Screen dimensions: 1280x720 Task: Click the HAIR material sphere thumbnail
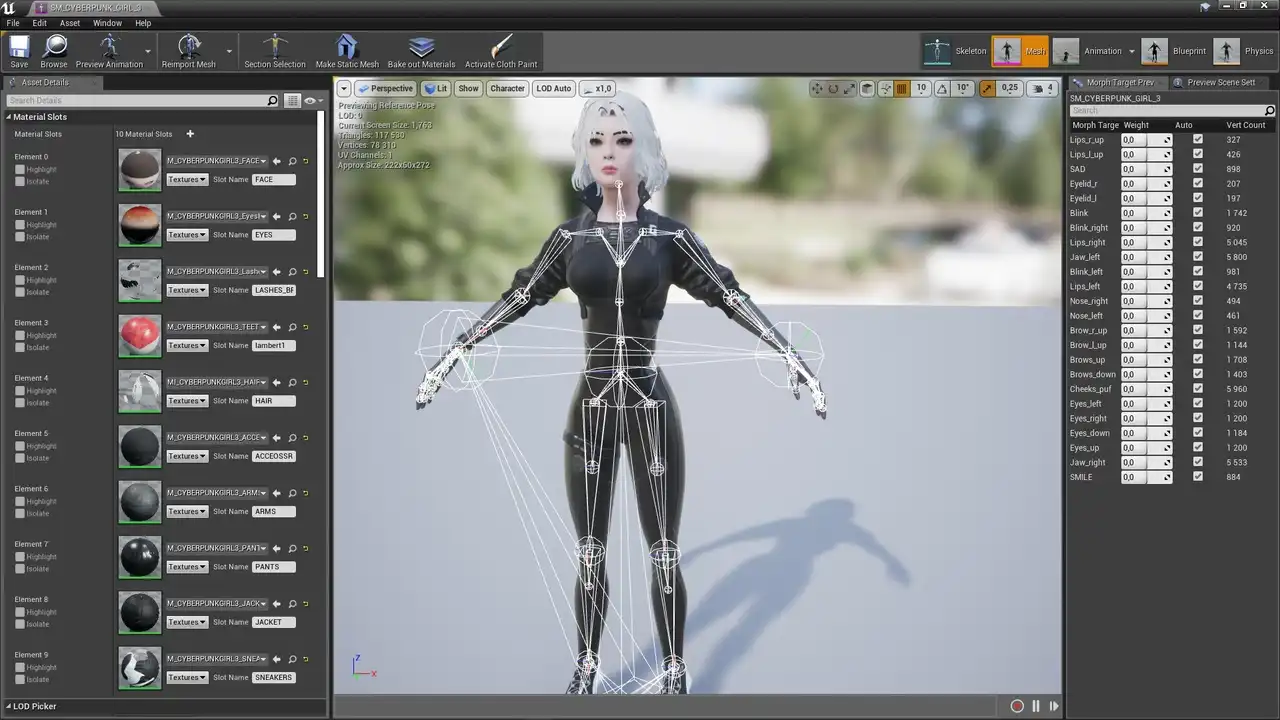[x=140, y=391]
